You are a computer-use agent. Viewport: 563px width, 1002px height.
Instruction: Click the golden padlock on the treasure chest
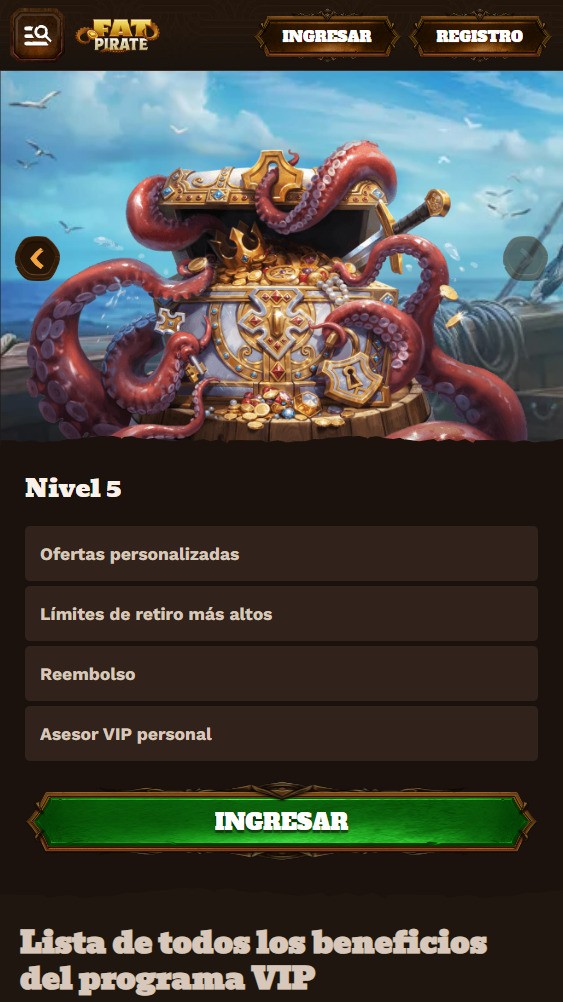click(351, 379)
